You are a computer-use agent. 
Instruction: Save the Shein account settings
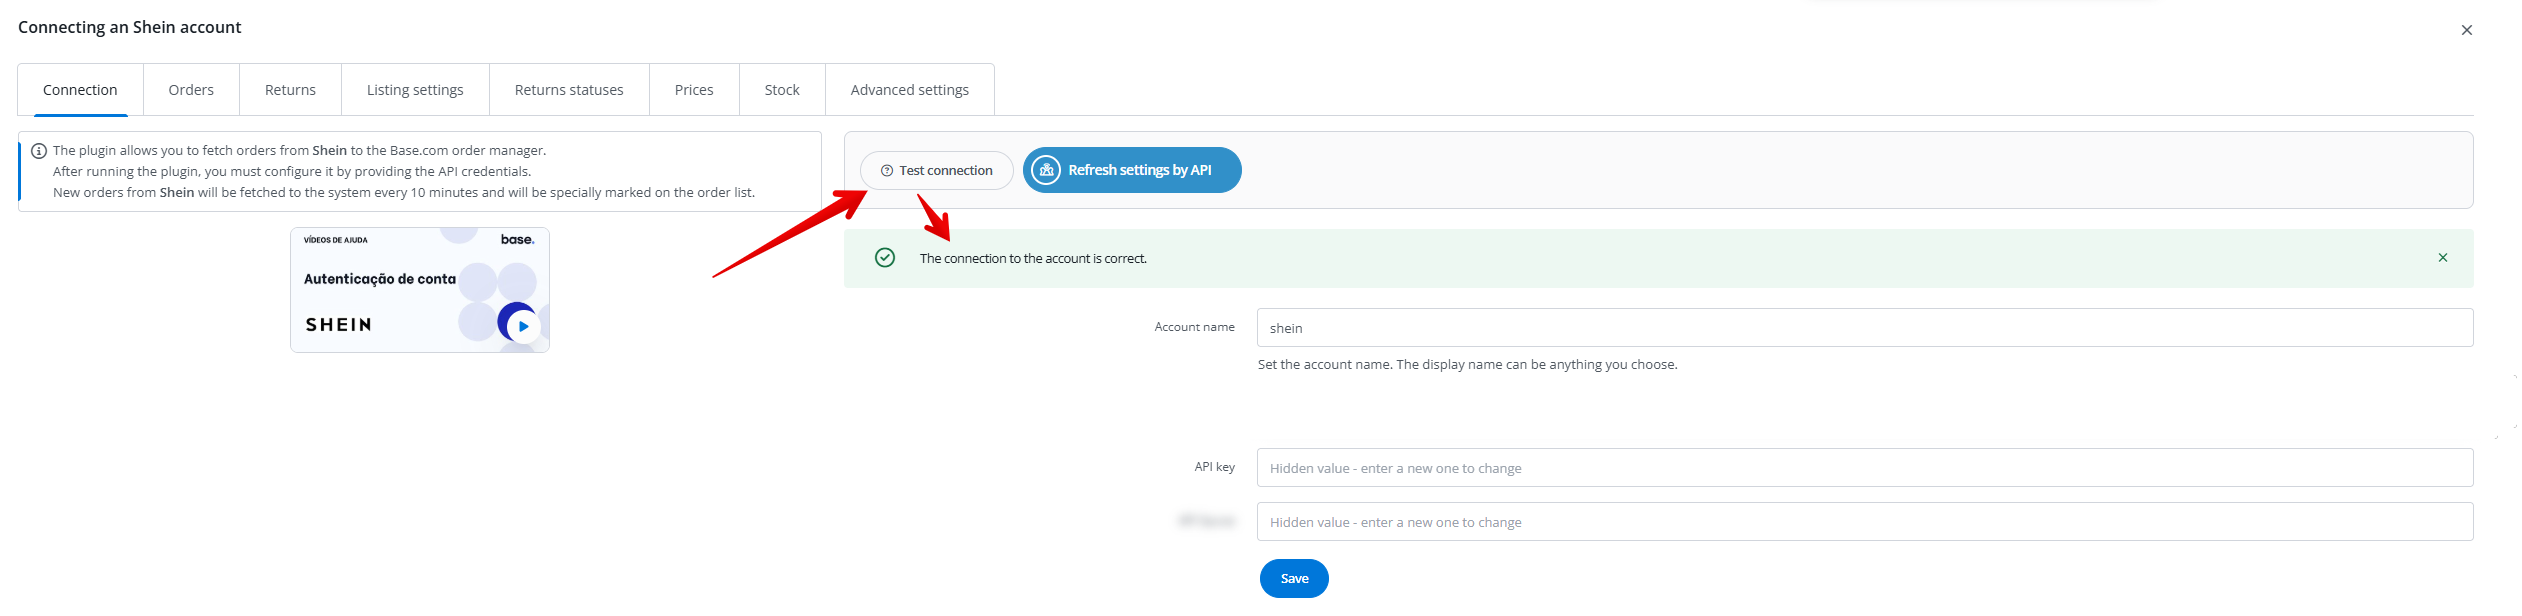[x=1293, y=578]
